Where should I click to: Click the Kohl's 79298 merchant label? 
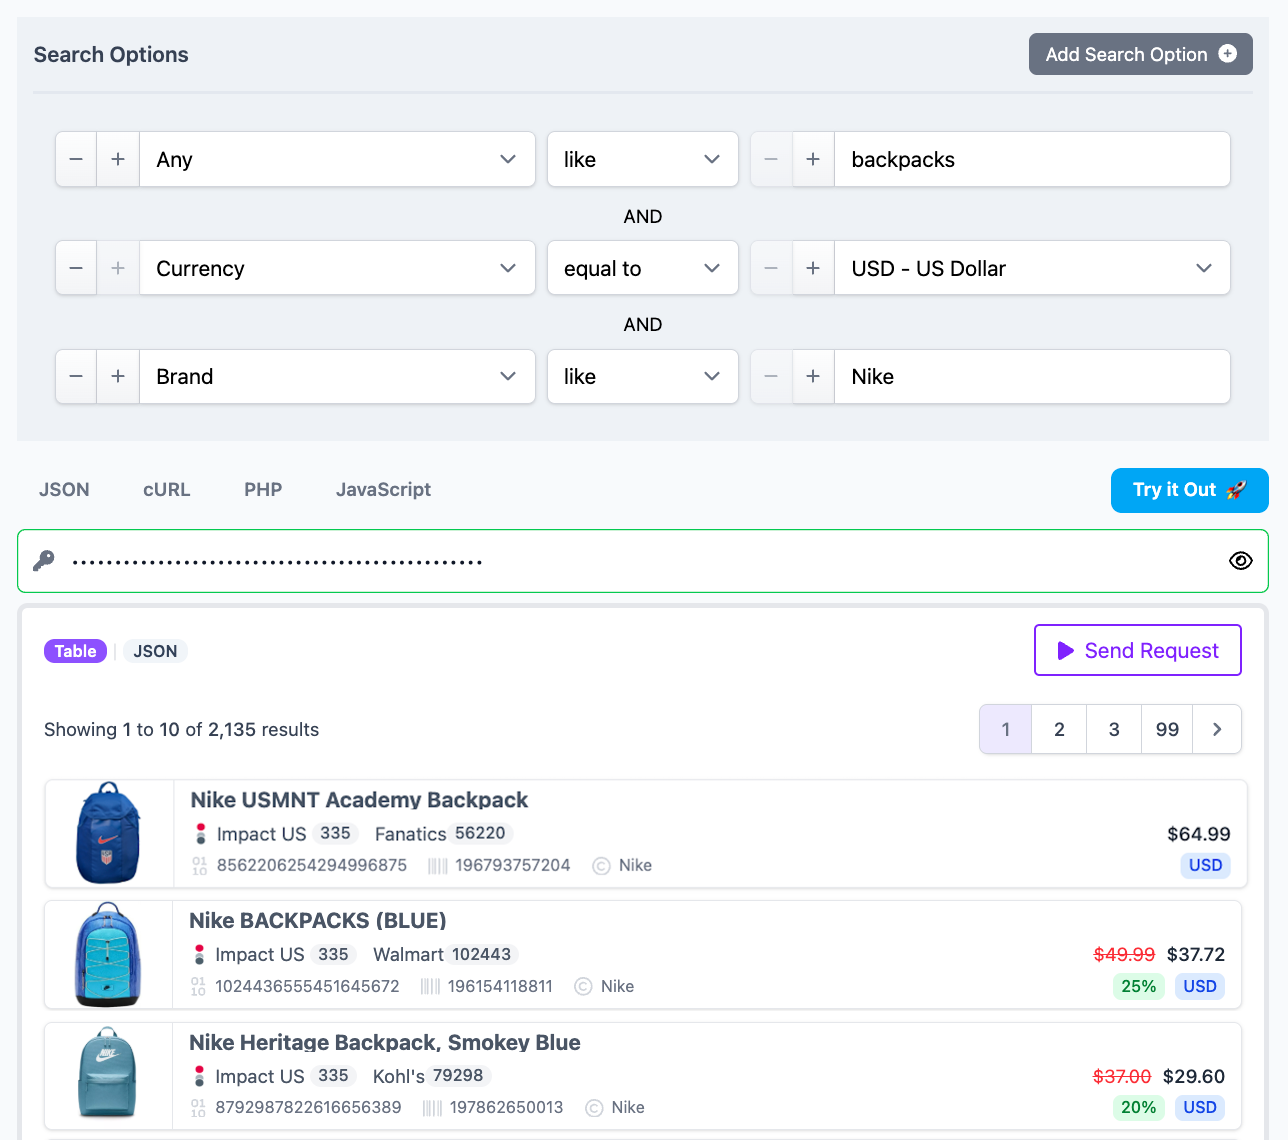click(x=431, y=1076)
